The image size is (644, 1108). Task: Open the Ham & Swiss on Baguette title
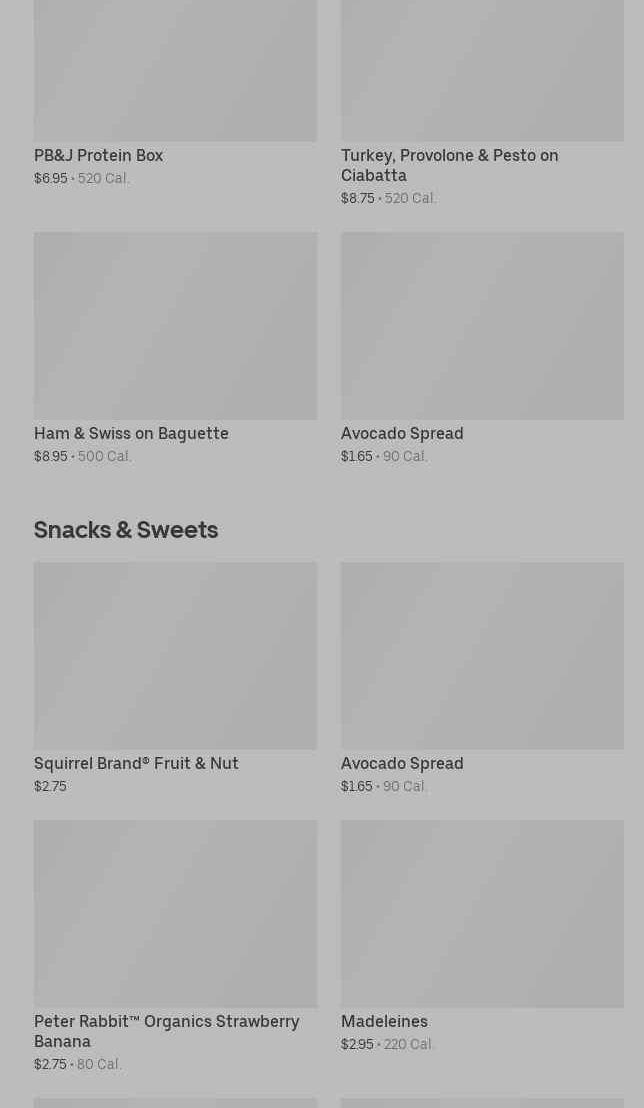[x=131, y=434]
